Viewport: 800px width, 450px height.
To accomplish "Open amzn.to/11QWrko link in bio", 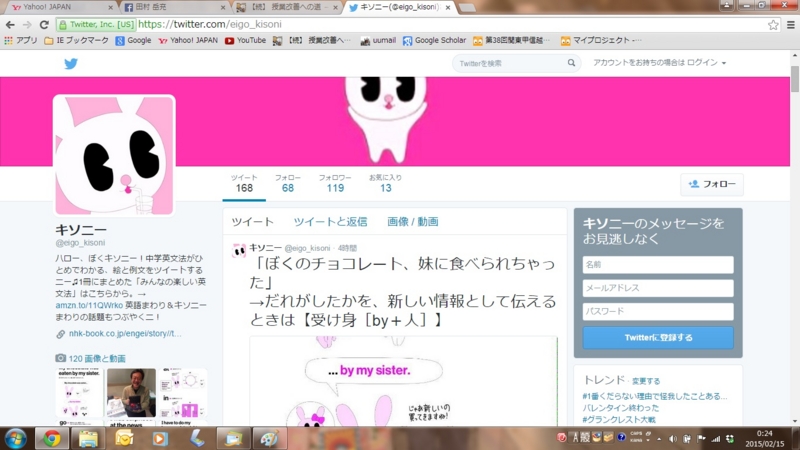I will click(89, 305).
